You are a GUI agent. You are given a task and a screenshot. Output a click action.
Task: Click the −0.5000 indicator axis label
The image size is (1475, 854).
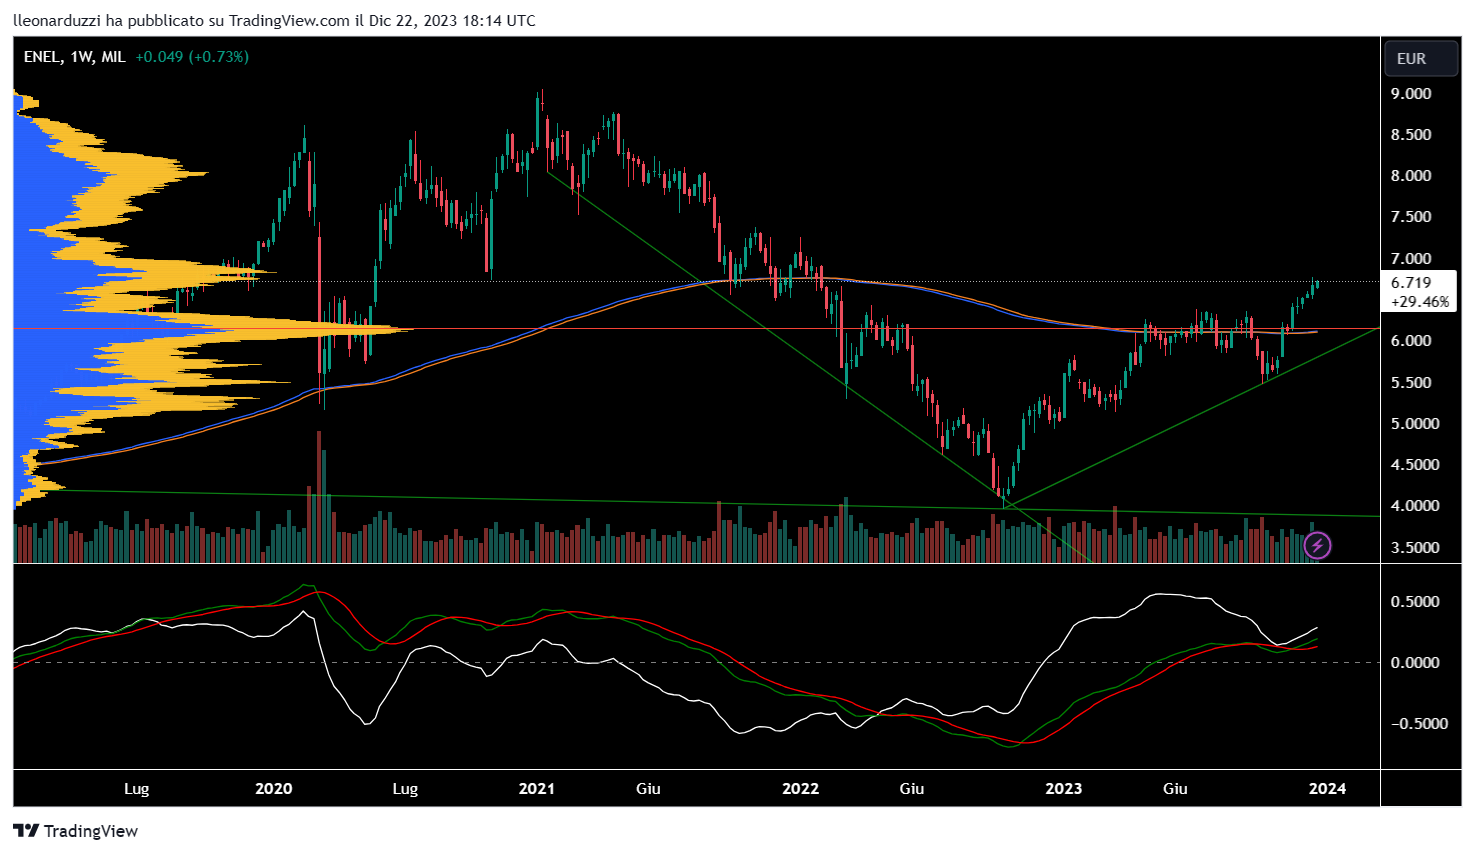pyautogui.click(x=1419, y=724)
